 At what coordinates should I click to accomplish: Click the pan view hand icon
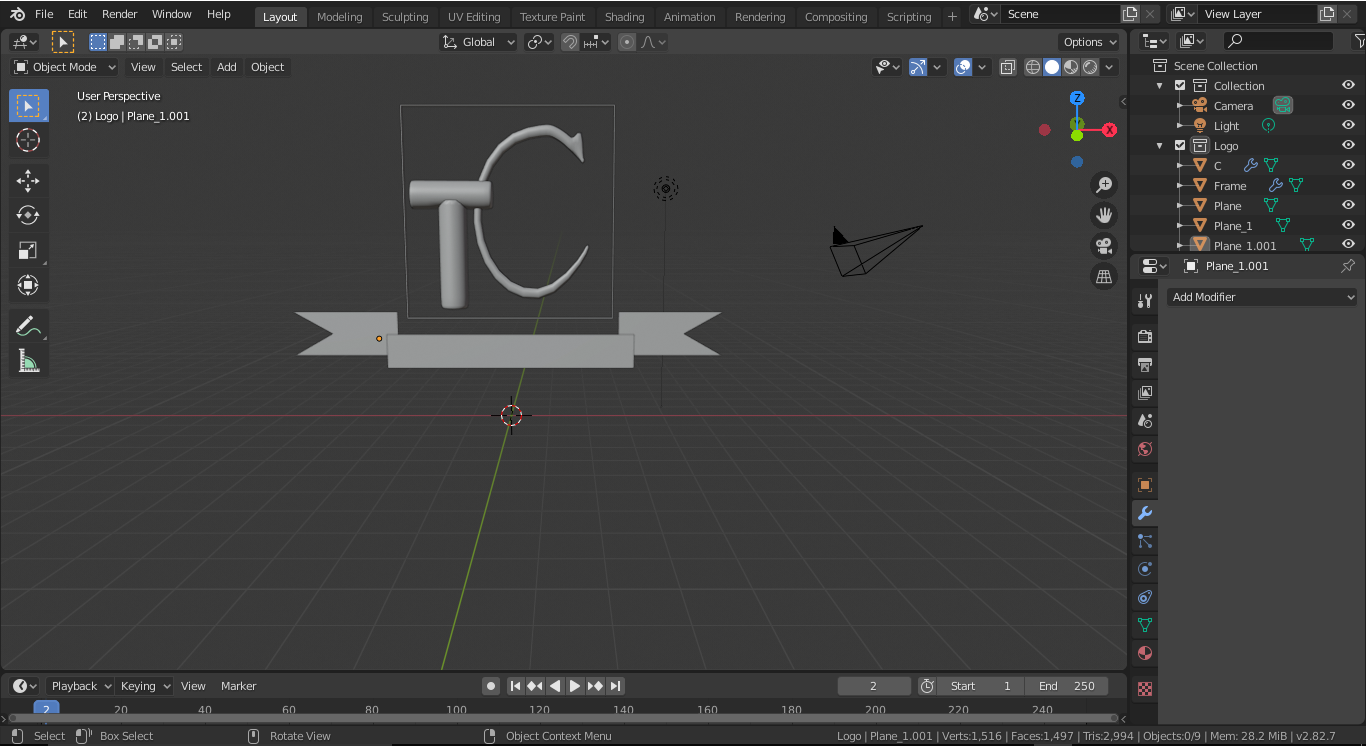click(x=1104, y=215)
